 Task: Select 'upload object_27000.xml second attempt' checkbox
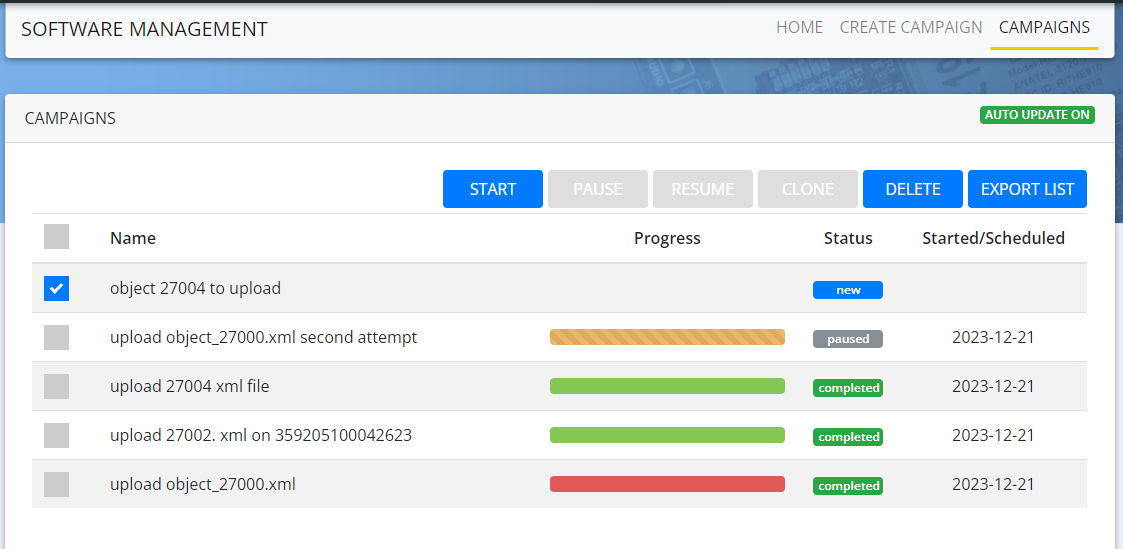pyautogui.click(x=56, y=338)
